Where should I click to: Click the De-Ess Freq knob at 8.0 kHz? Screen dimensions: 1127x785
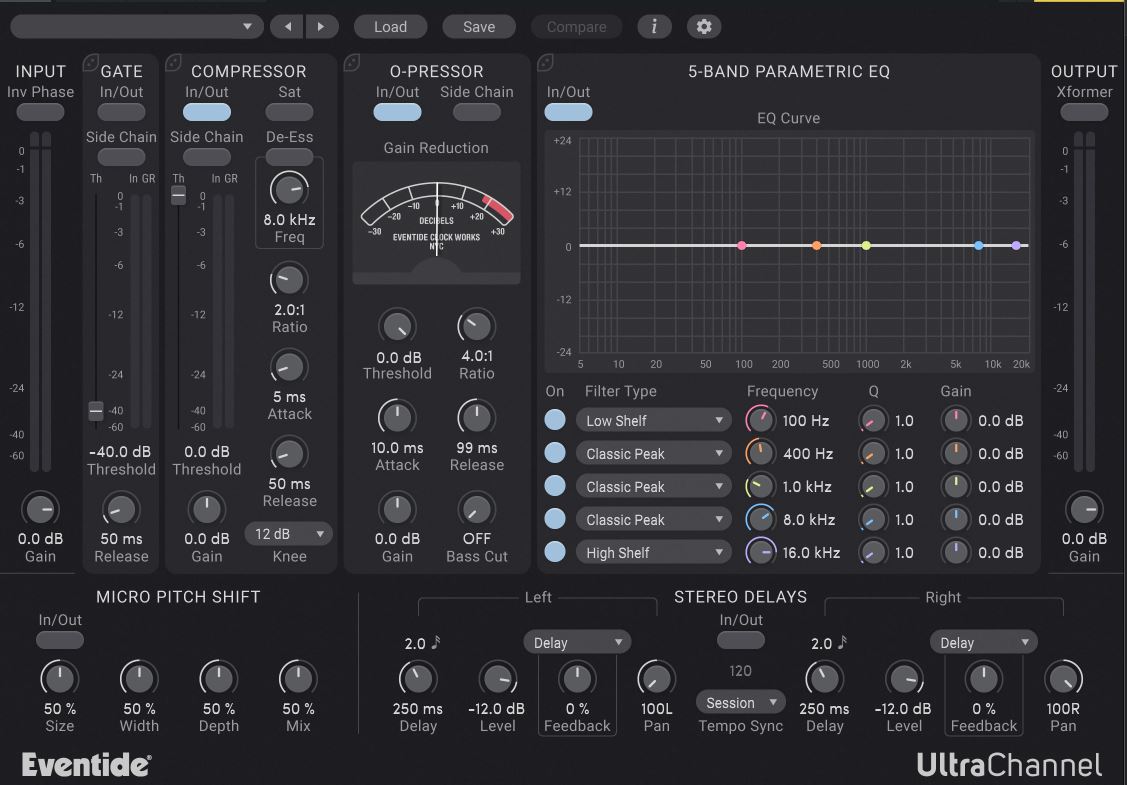pyautogui.click(x=289, y=190)
